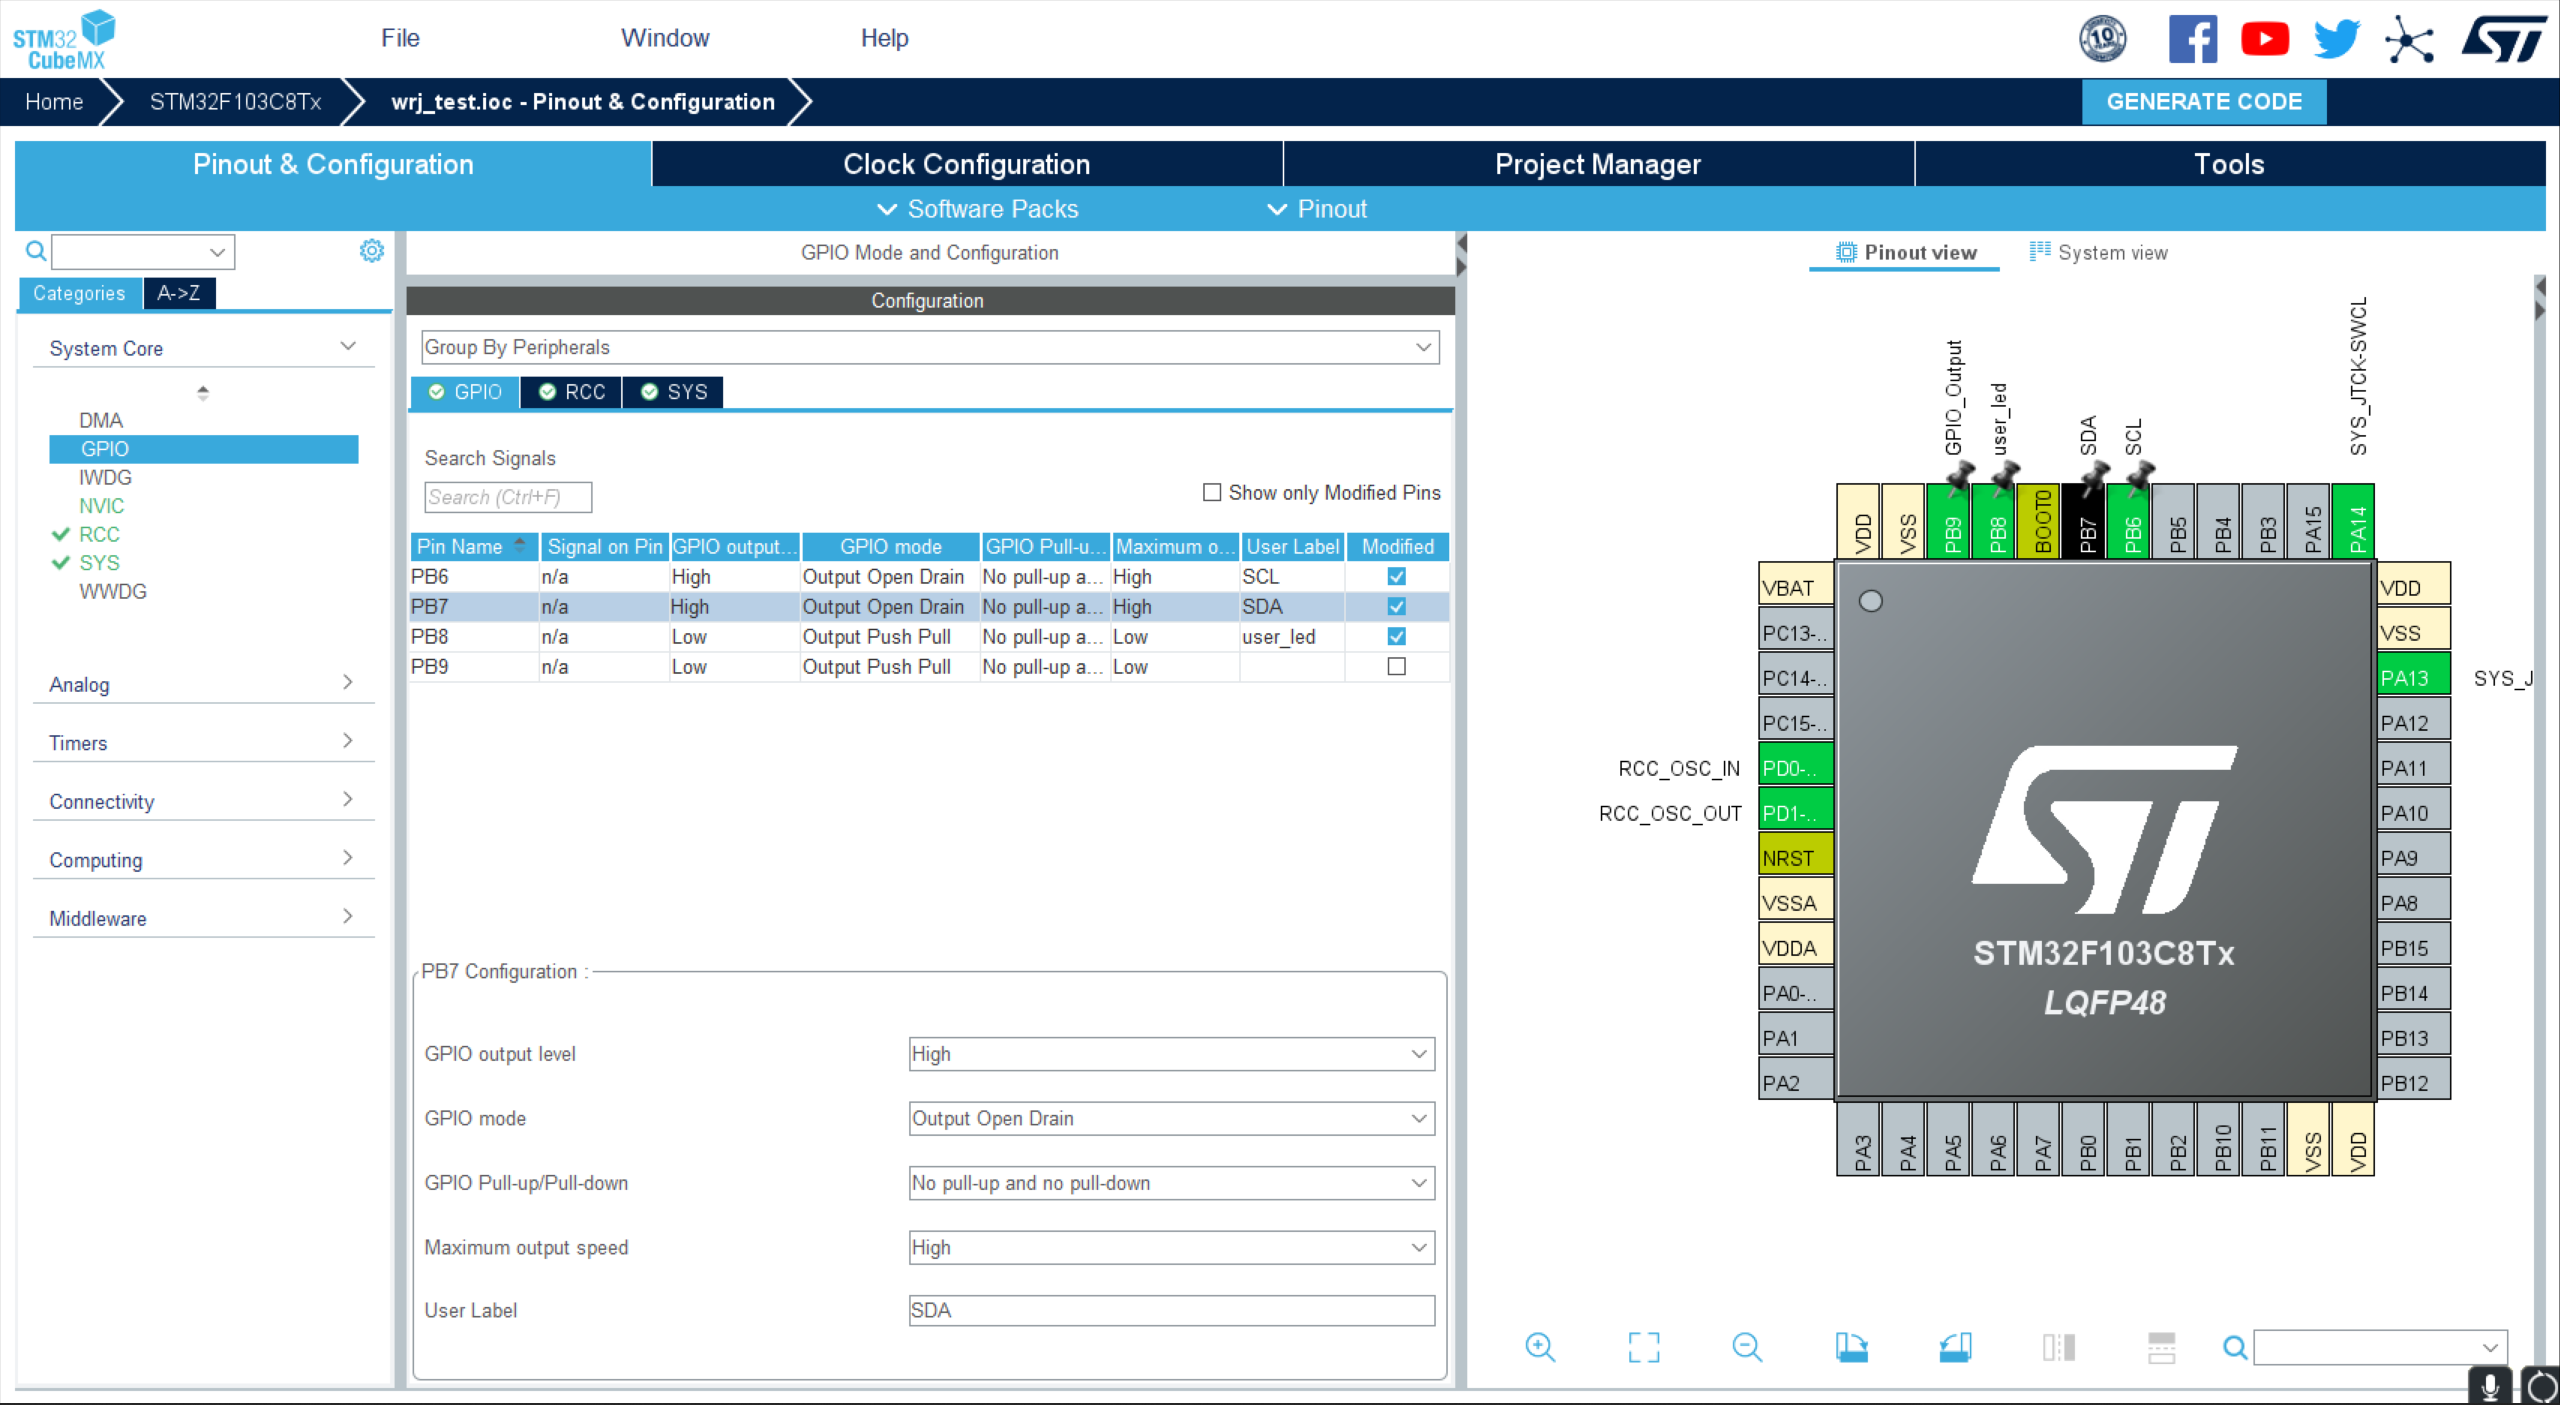
Task: Click the 10-year anniversary badge icon
Action: click(x=2103, y=40)
